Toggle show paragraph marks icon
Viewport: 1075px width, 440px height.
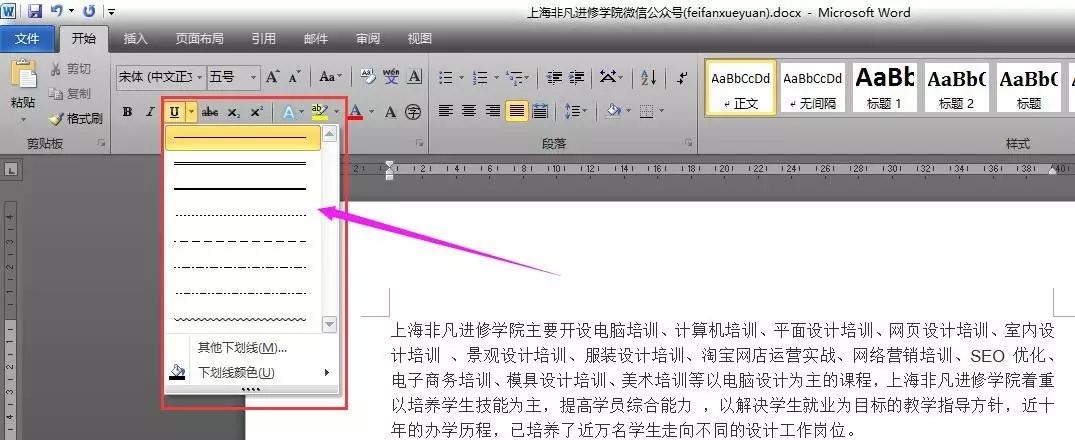point(681,77)
